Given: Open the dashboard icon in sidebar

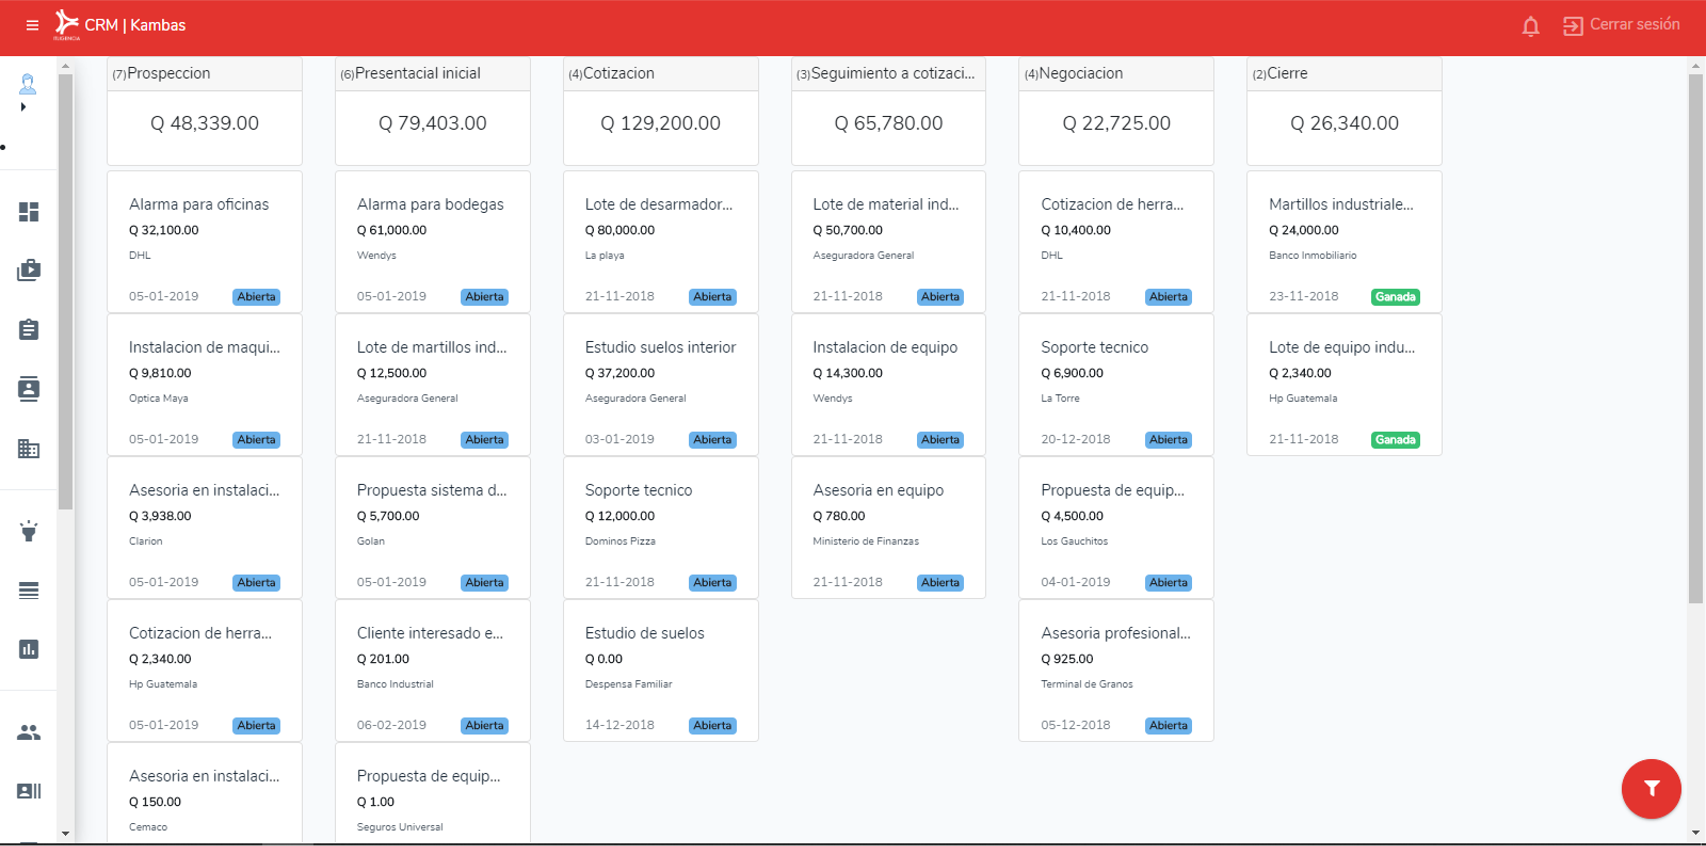Looking at the screenshot, I should (x=29, y=212).
